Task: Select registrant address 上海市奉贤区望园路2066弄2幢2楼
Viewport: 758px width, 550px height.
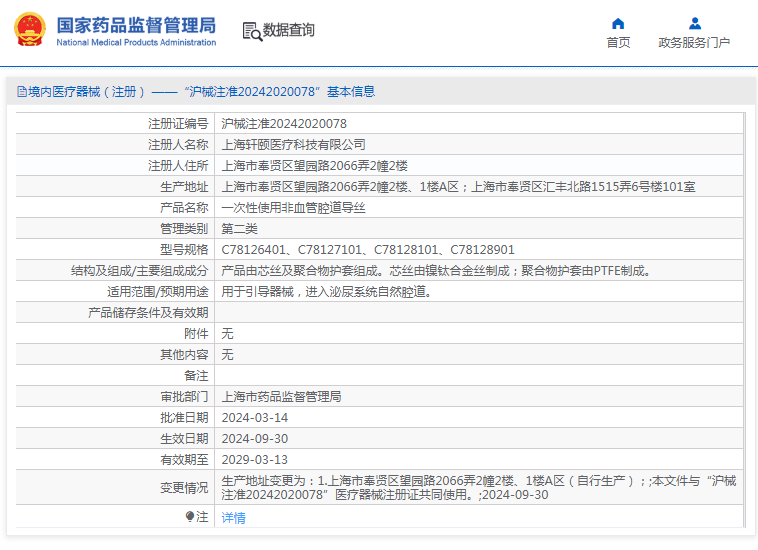Action: (x=314, y=166)
